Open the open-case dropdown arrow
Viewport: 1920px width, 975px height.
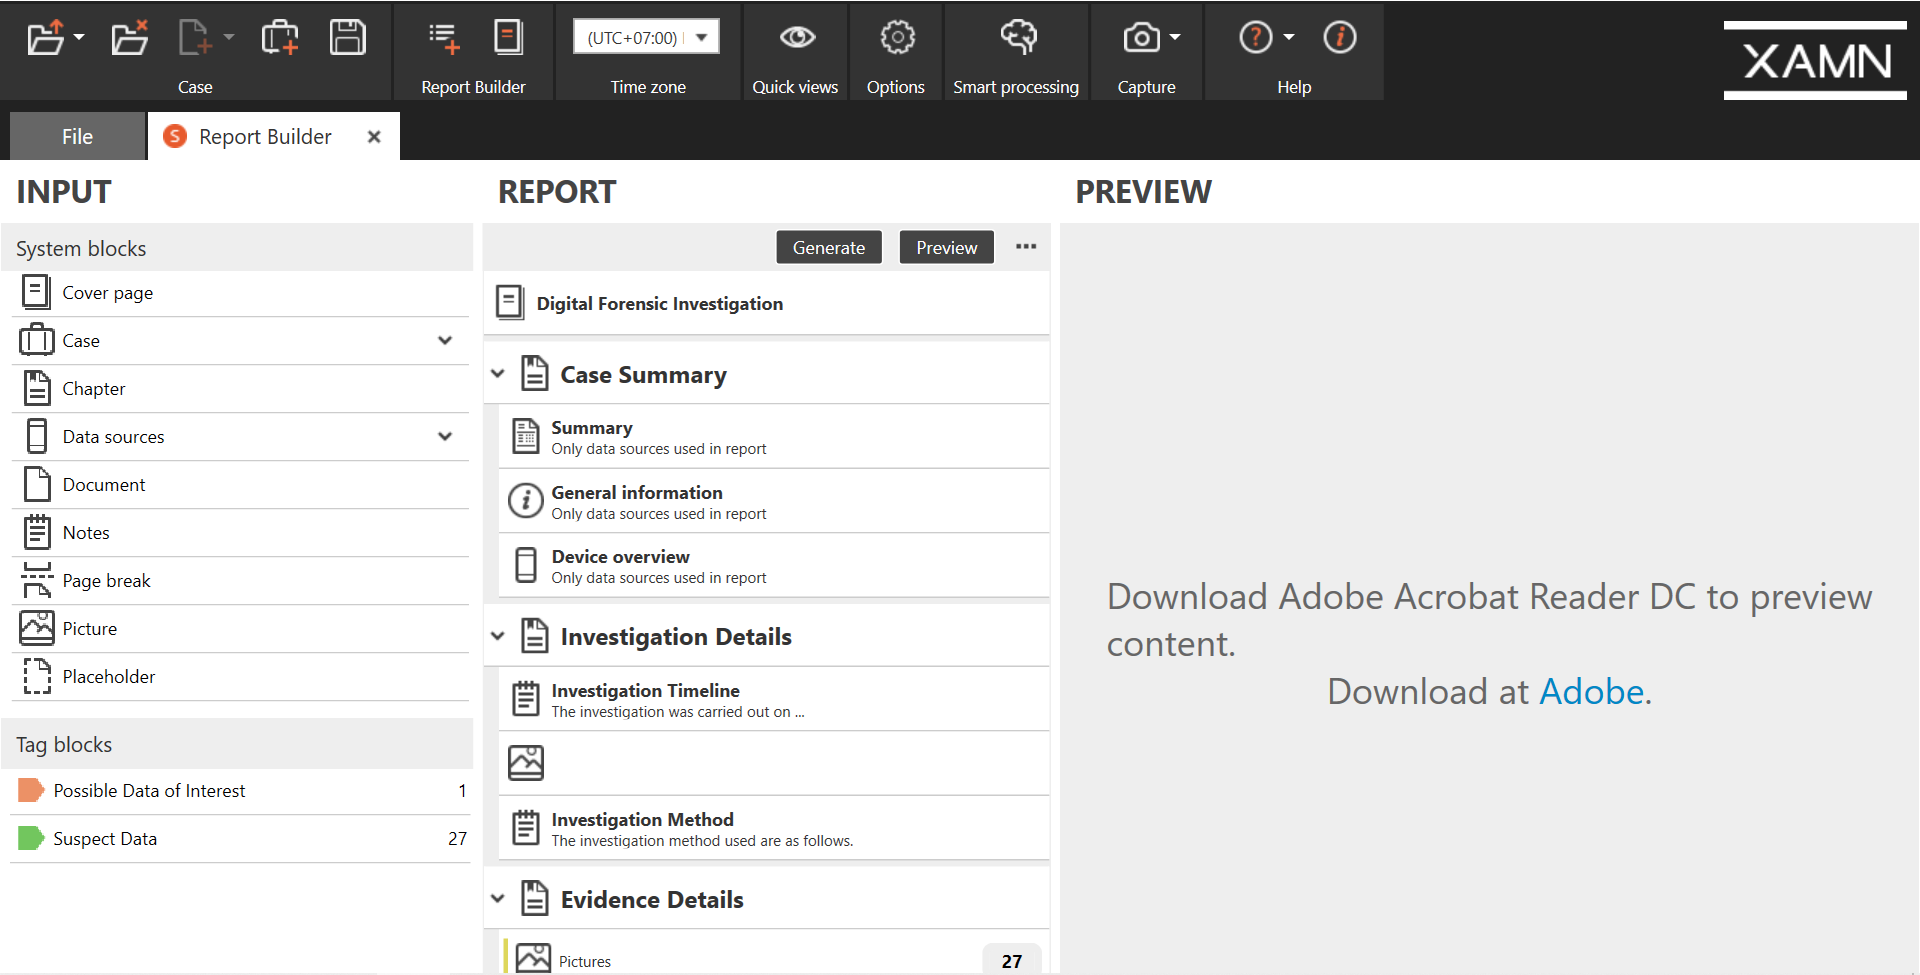pyautogui.click(x=79, y=38)
